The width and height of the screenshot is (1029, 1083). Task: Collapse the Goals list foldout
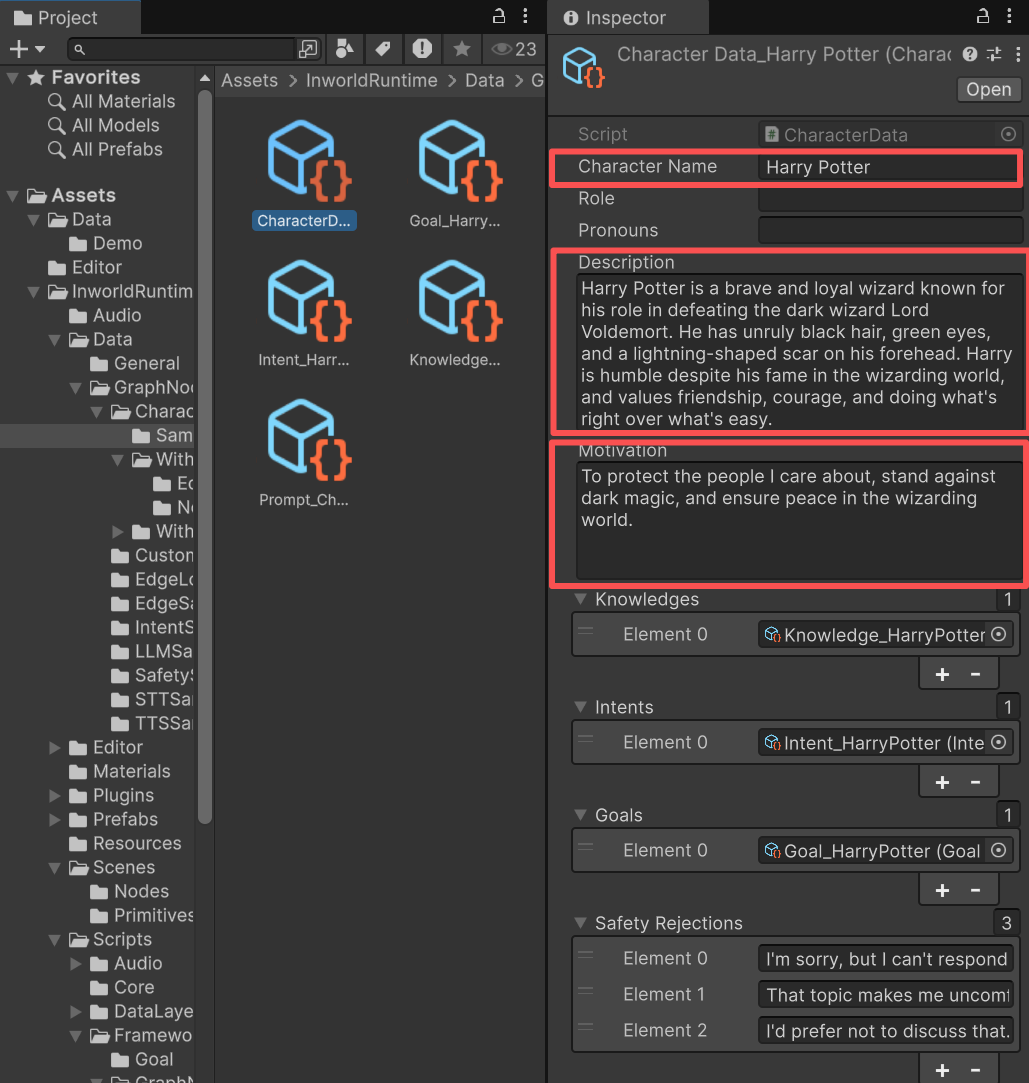point(581,815)
